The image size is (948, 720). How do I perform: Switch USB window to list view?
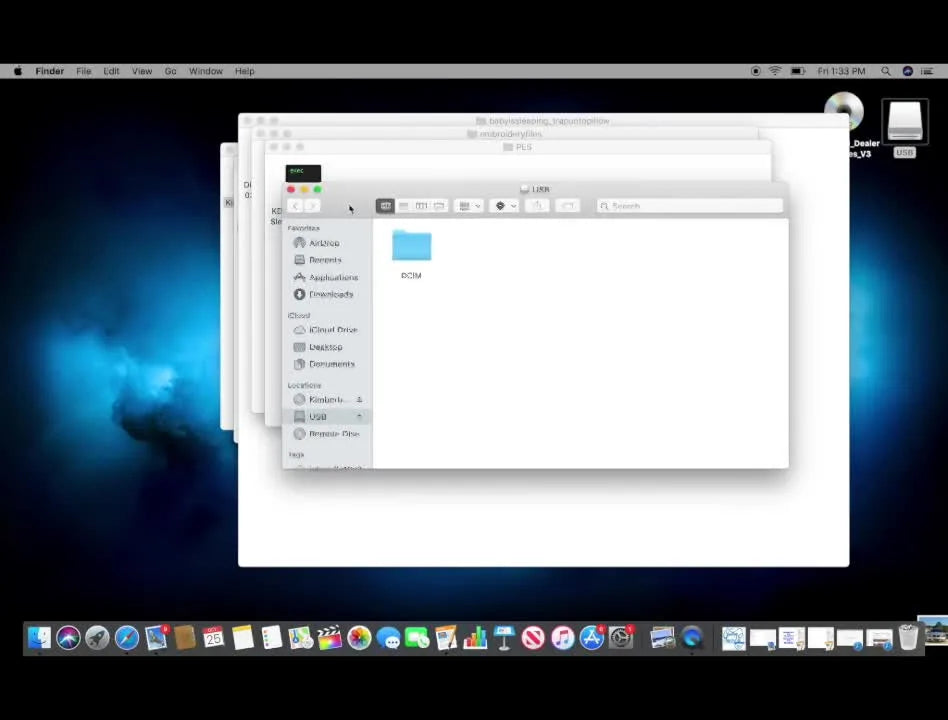403,206
